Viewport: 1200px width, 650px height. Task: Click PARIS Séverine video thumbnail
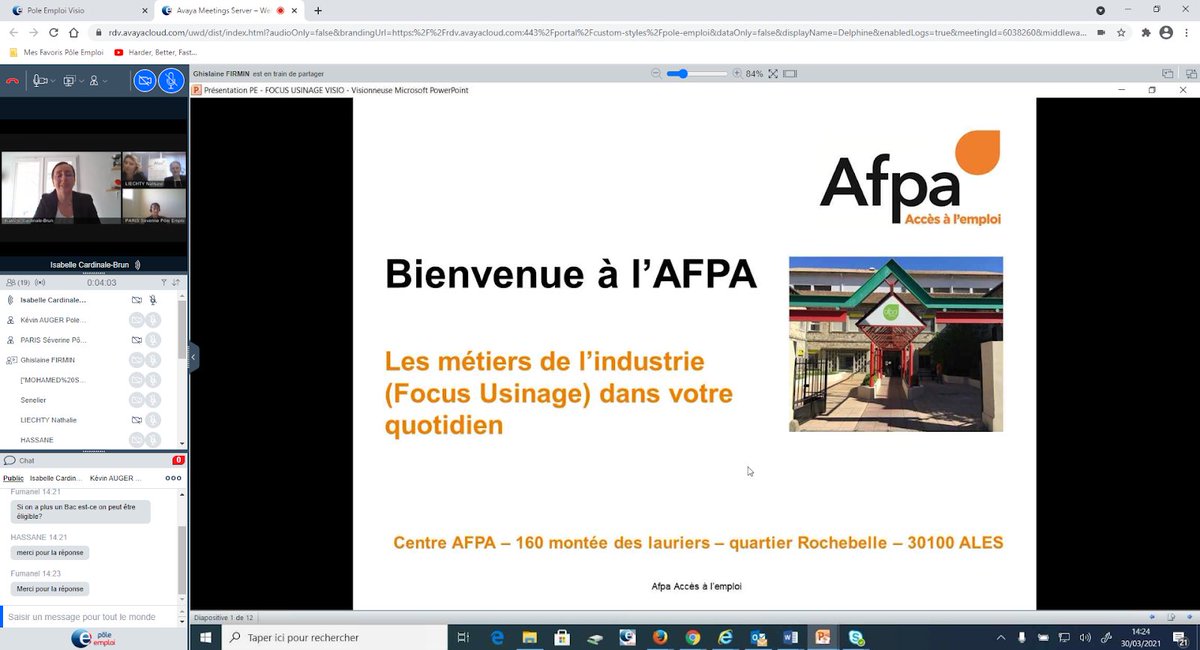click(154, 207)
